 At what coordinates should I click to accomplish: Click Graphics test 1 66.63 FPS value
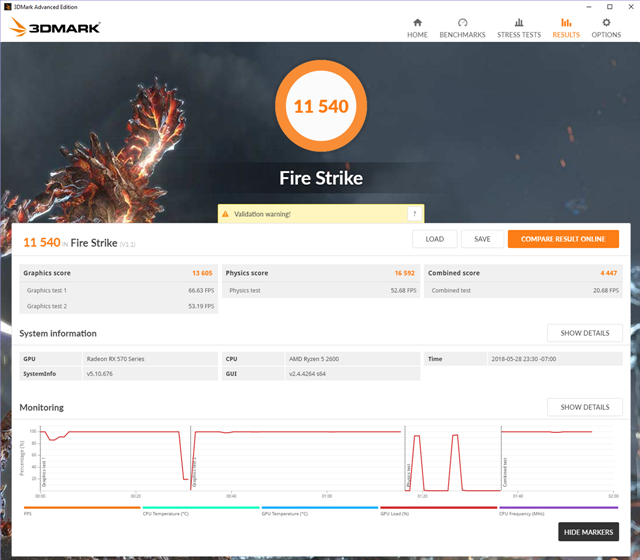click(x=201, y=290)
